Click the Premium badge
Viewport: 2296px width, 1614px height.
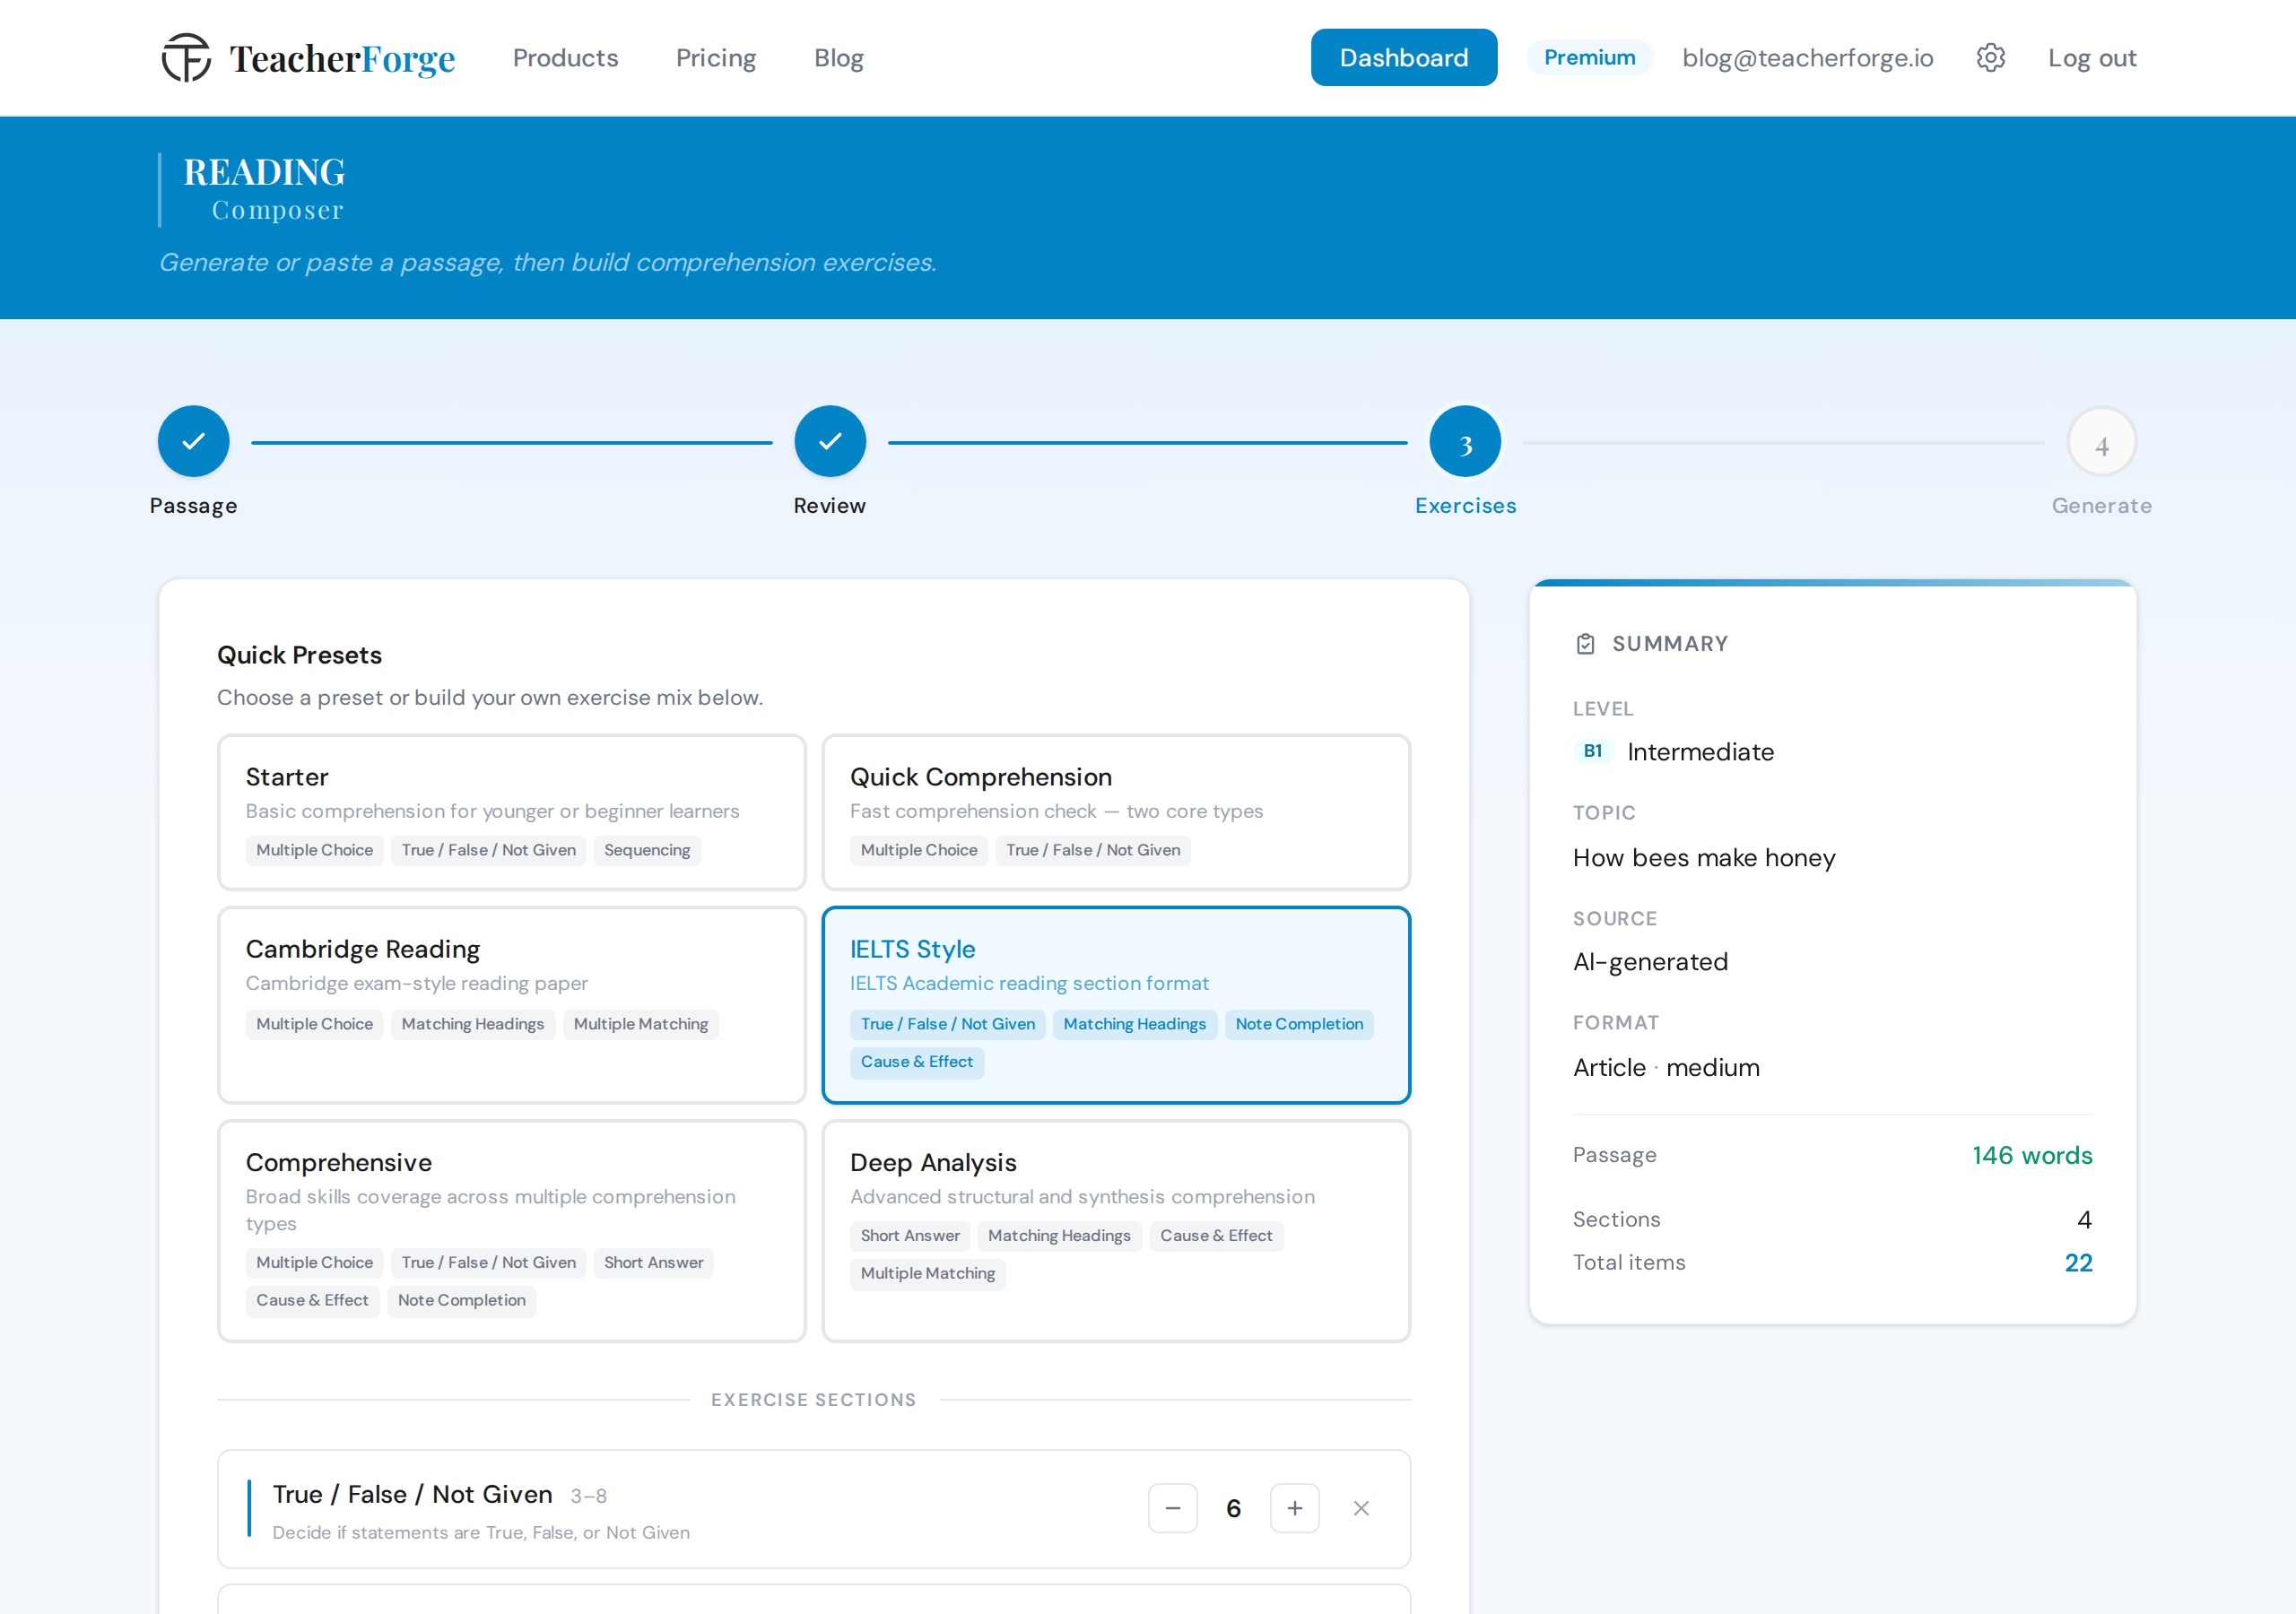tap(1590, 57)
